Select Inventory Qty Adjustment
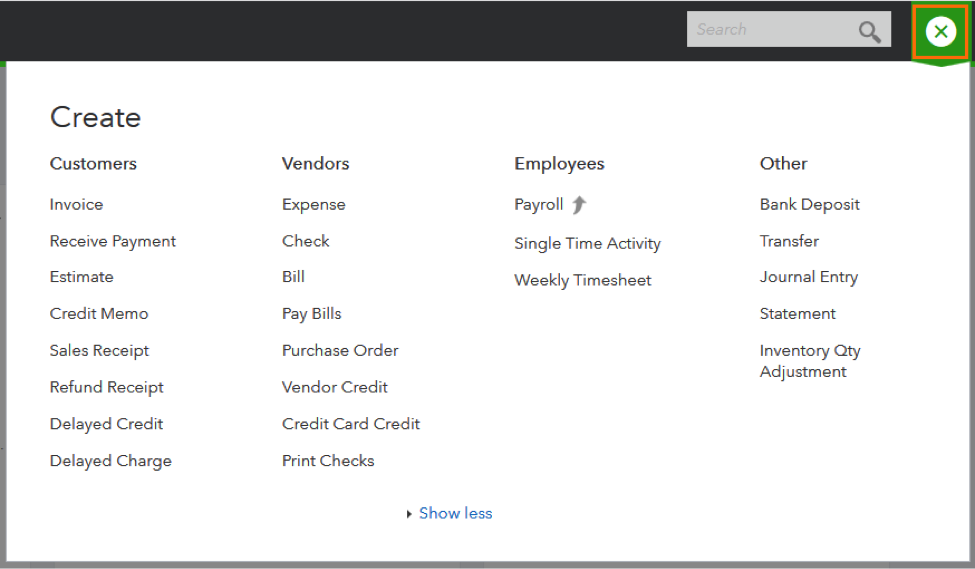 click(810, 361)
